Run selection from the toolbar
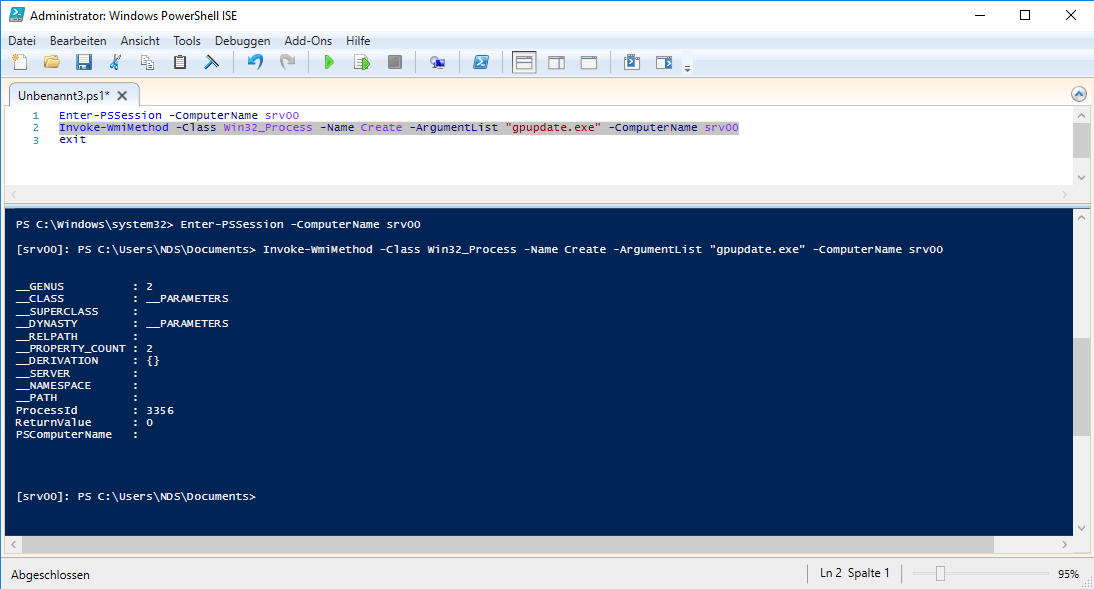This screenshot has width=1094, height=589. 362,63
